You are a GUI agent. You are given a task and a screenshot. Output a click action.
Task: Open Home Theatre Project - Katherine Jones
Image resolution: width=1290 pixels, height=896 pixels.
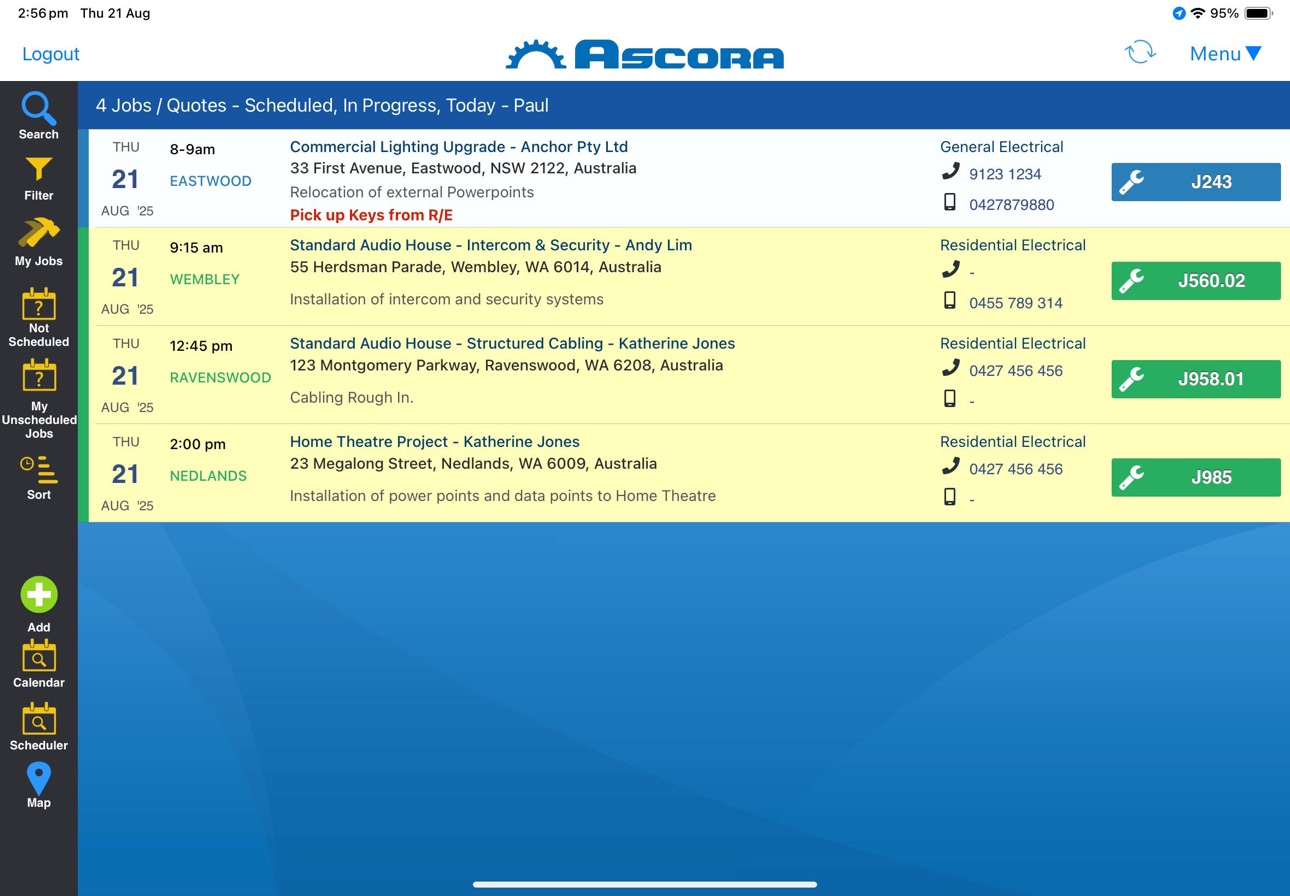(435, 441)
